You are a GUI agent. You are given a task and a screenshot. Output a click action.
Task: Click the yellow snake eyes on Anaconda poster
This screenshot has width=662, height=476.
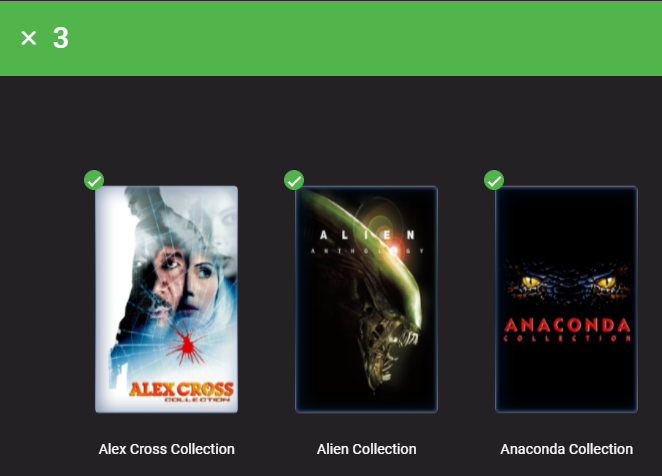[x=567, y=282]
